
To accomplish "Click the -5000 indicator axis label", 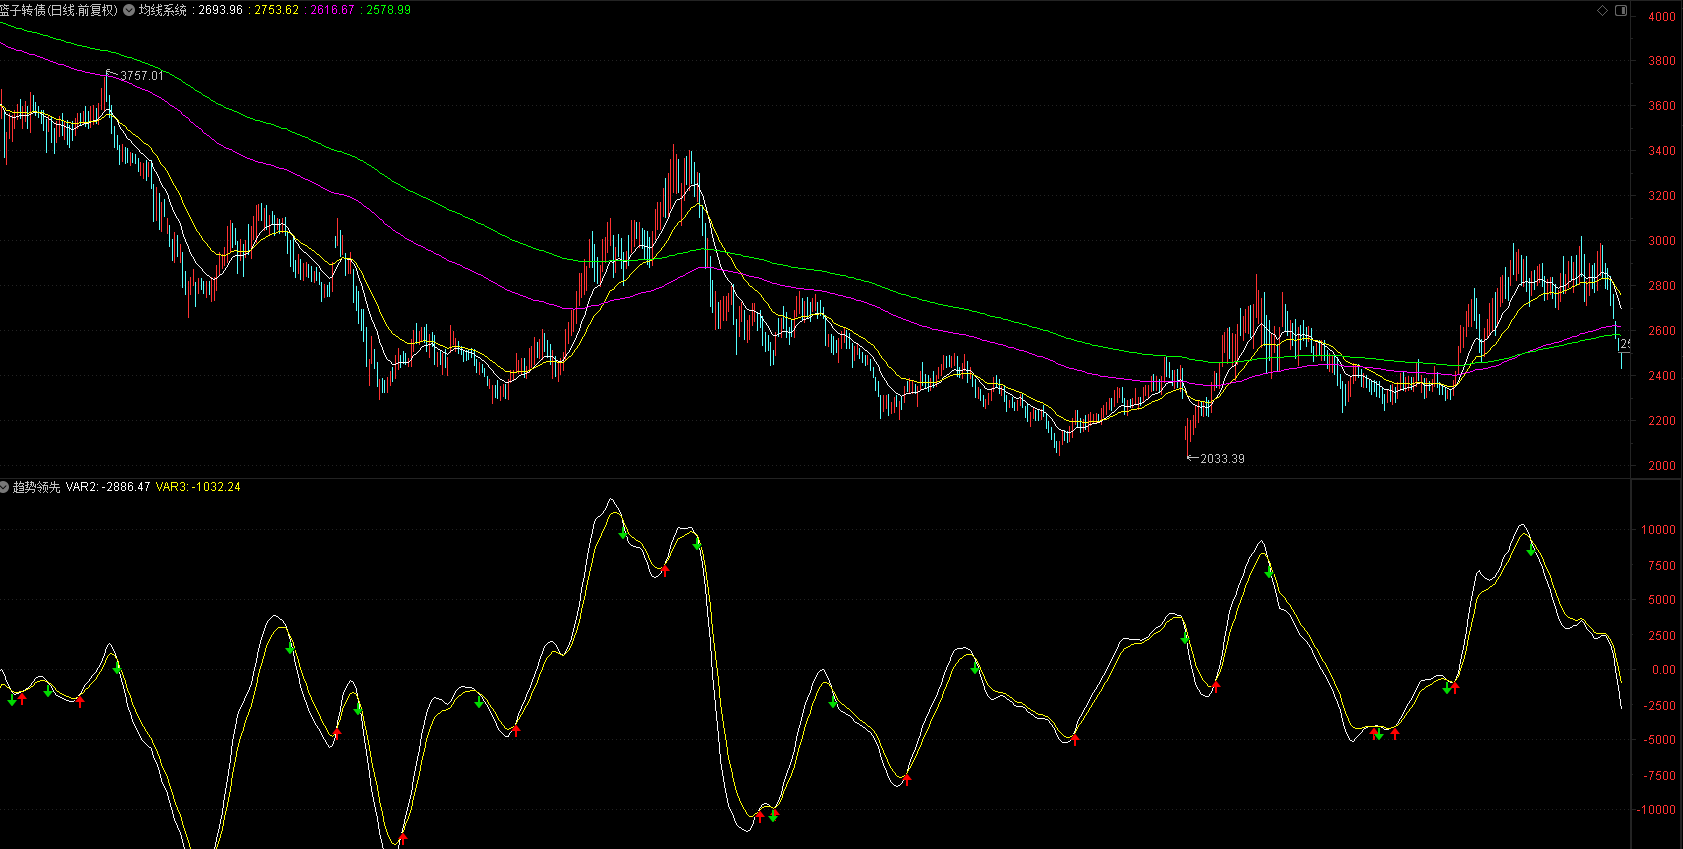I will [1660, 740].
